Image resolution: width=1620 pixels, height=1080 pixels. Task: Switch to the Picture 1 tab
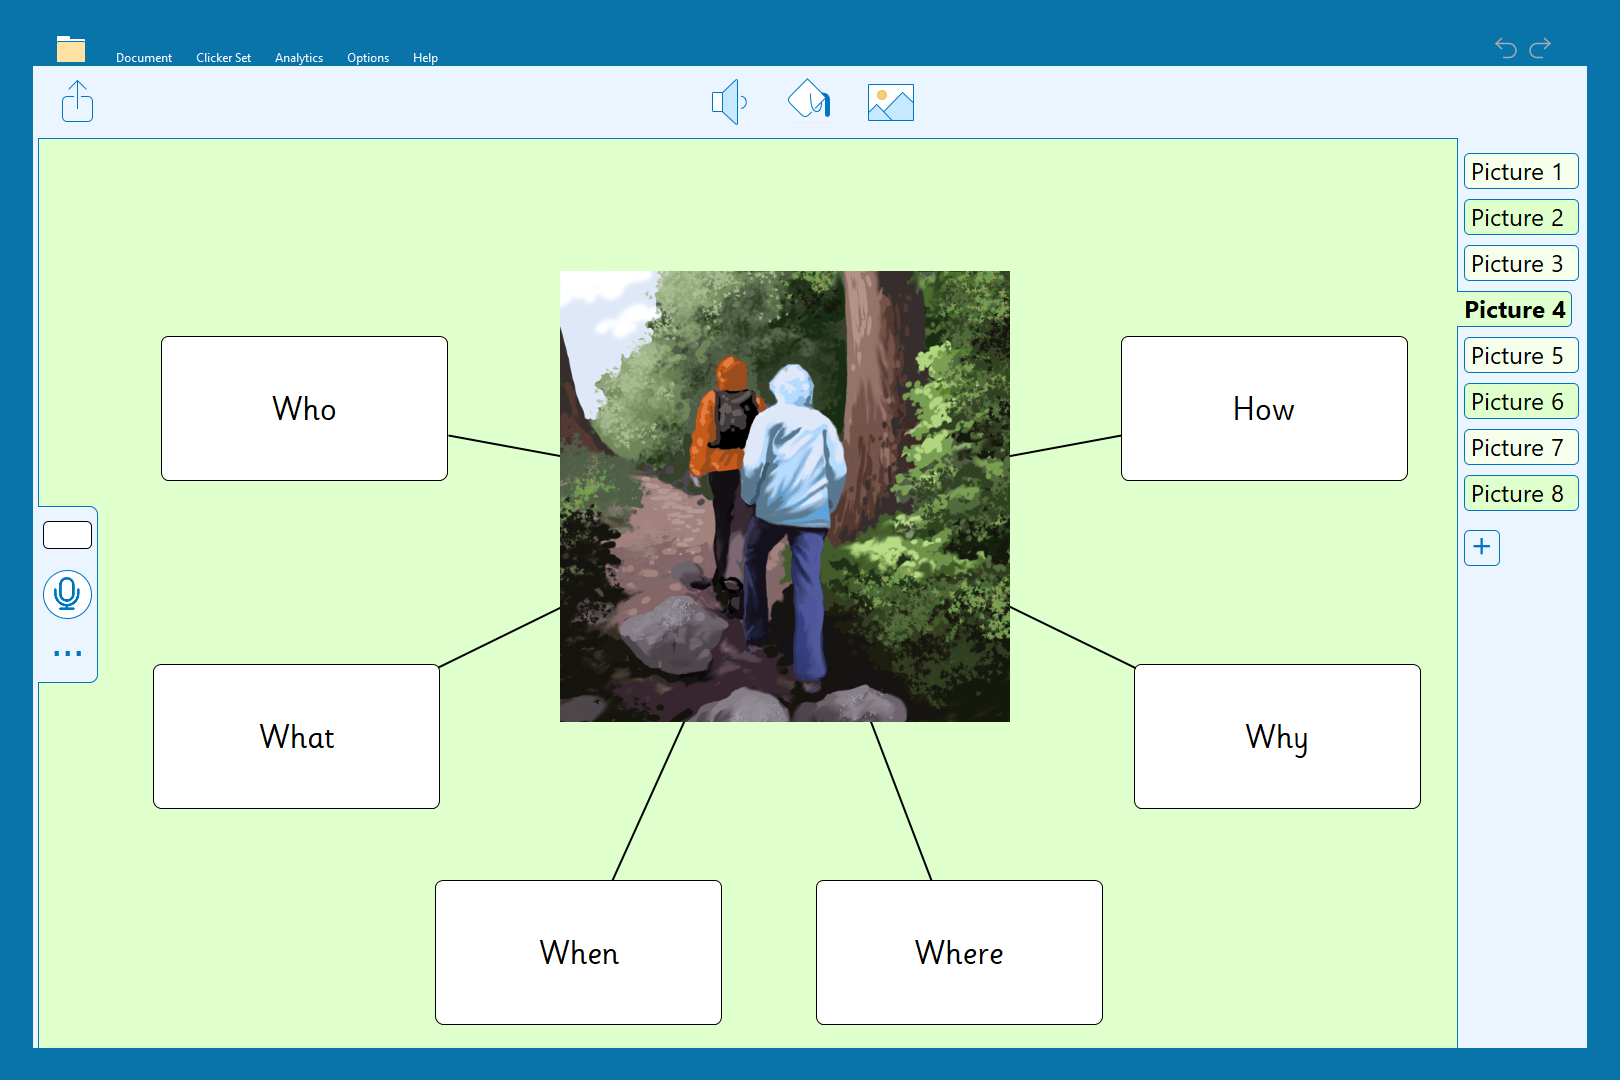tap(1520, 172)
